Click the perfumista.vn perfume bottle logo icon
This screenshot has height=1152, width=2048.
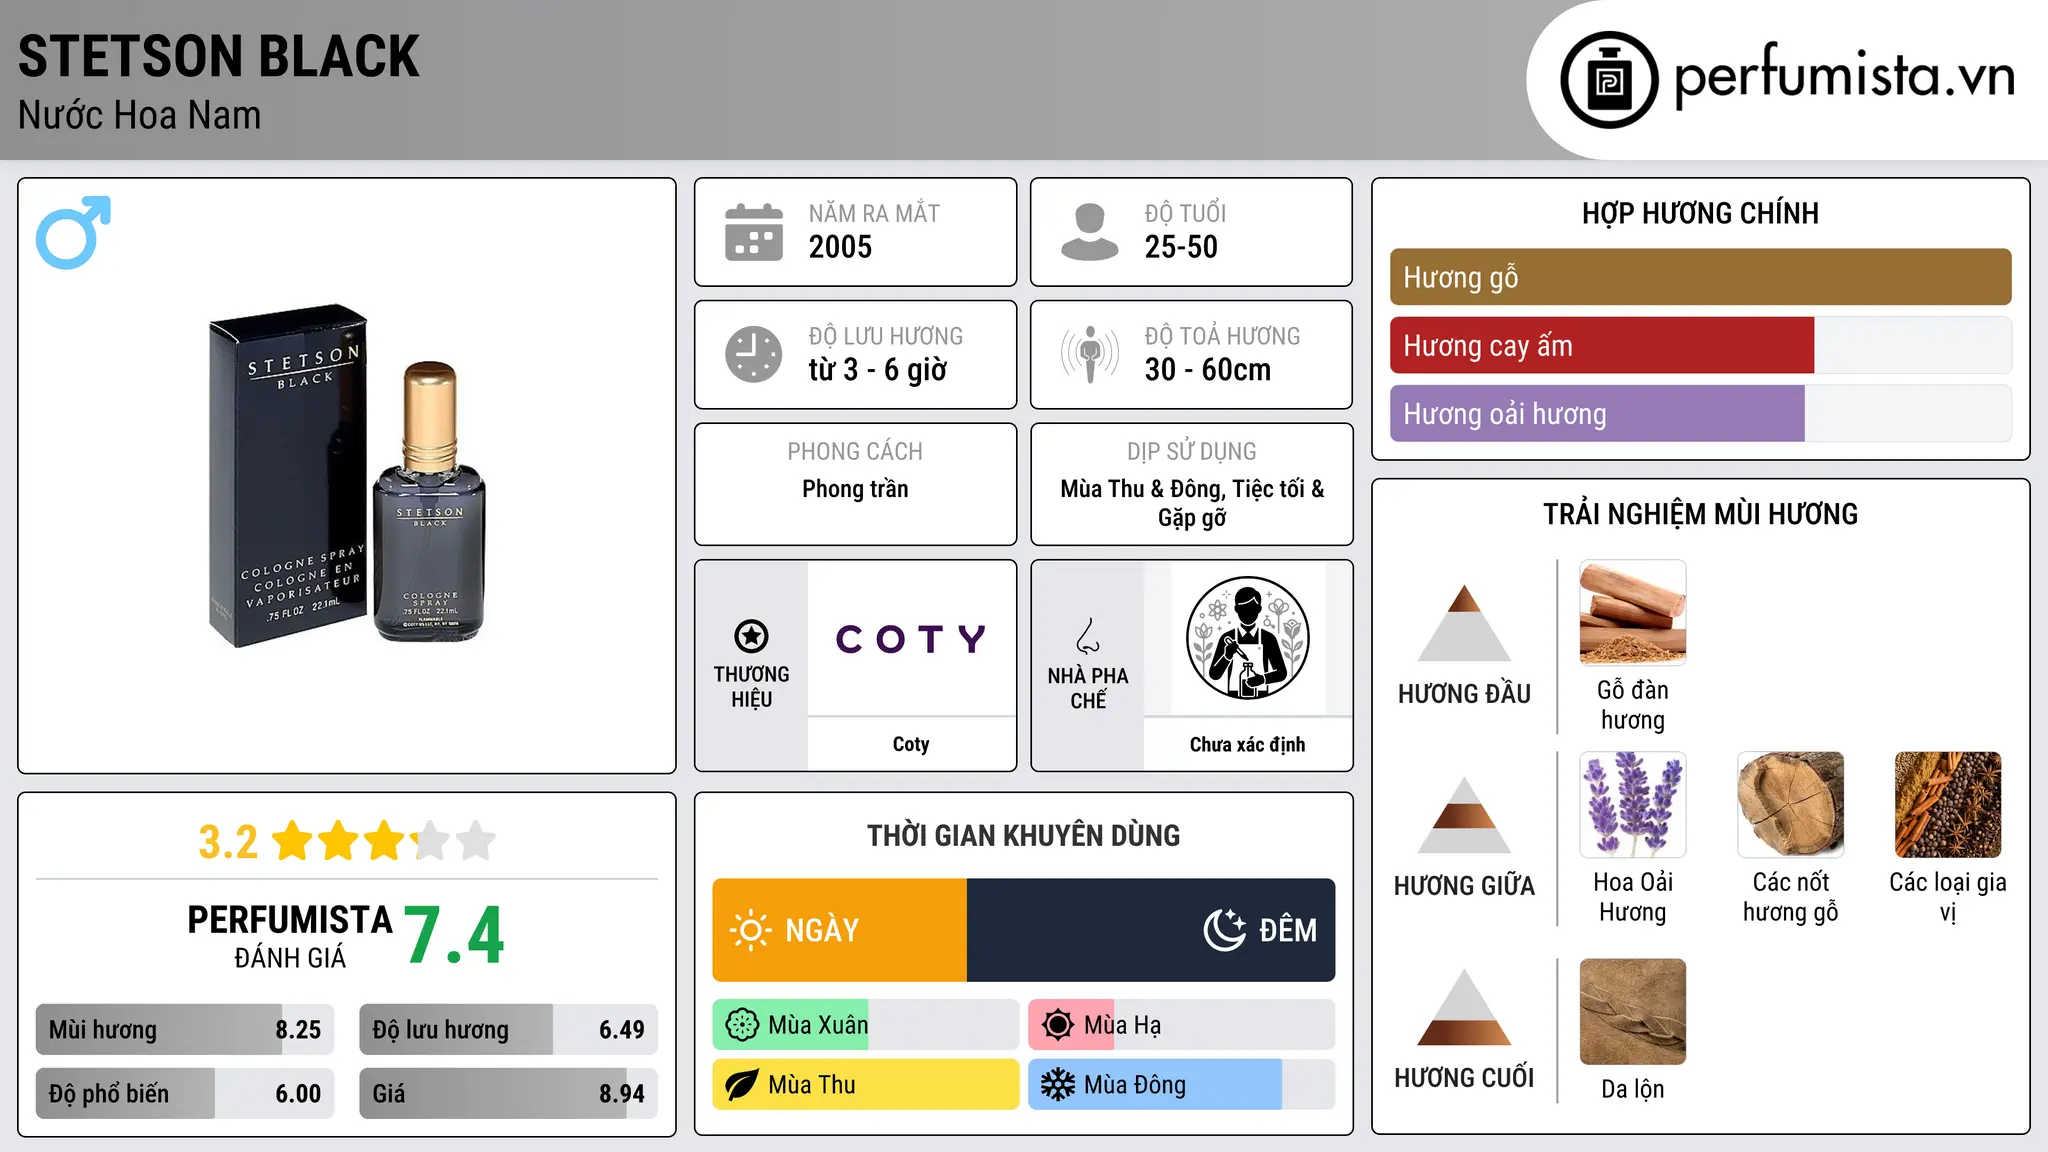pos(1609,80)
